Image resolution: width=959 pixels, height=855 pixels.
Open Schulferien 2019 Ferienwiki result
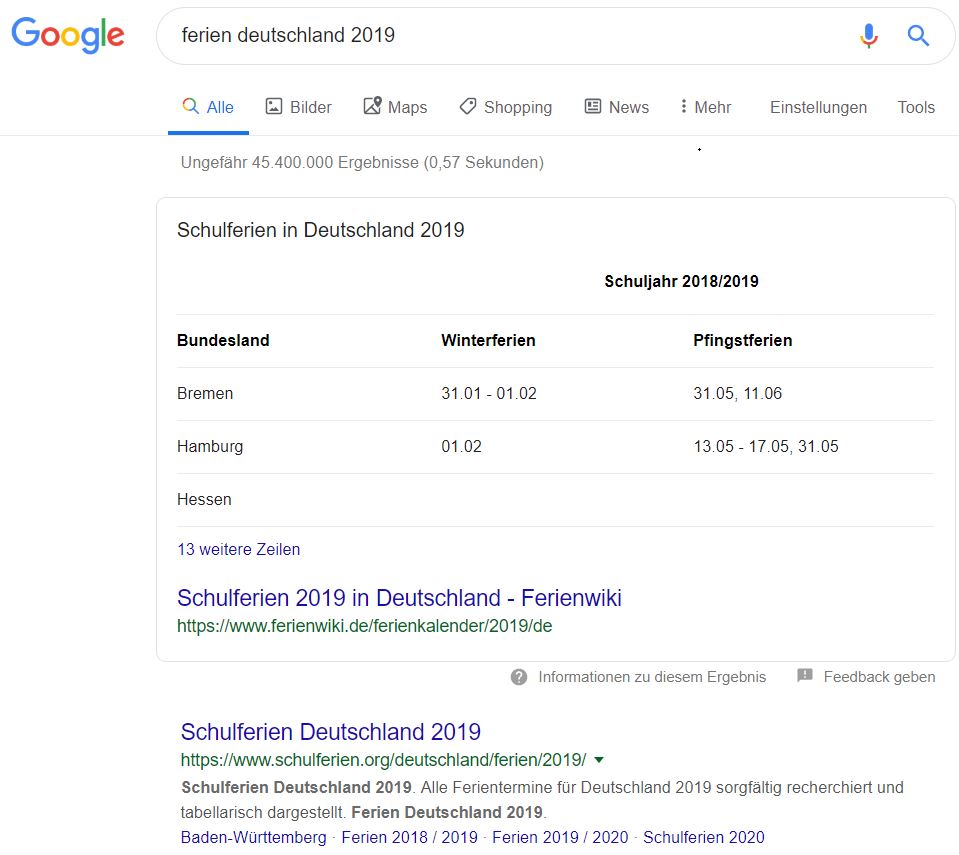click(x=399, y=598)
